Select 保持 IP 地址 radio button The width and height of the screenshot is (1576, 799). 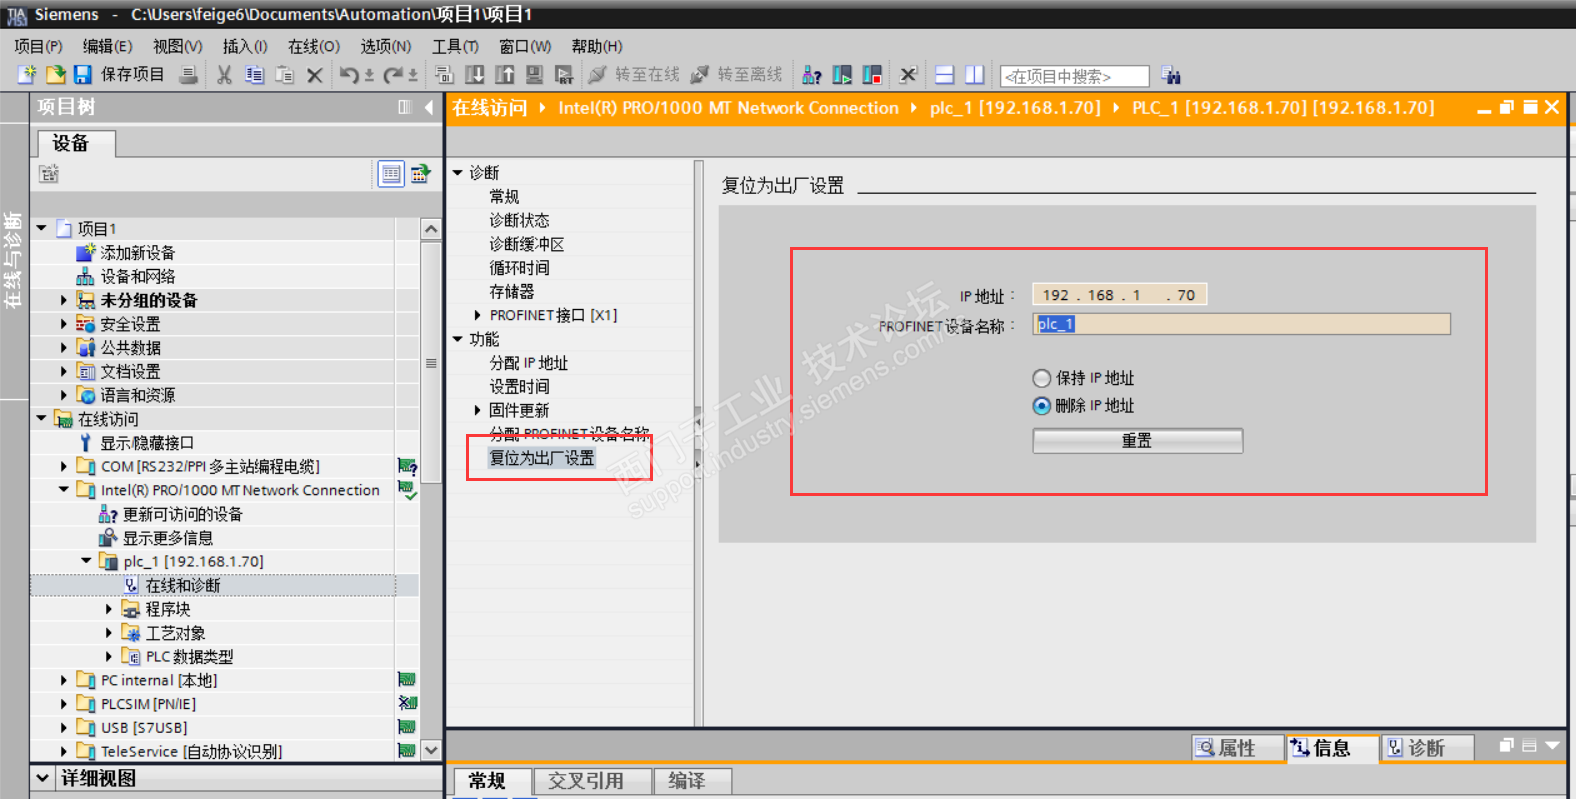point(1042,378)
